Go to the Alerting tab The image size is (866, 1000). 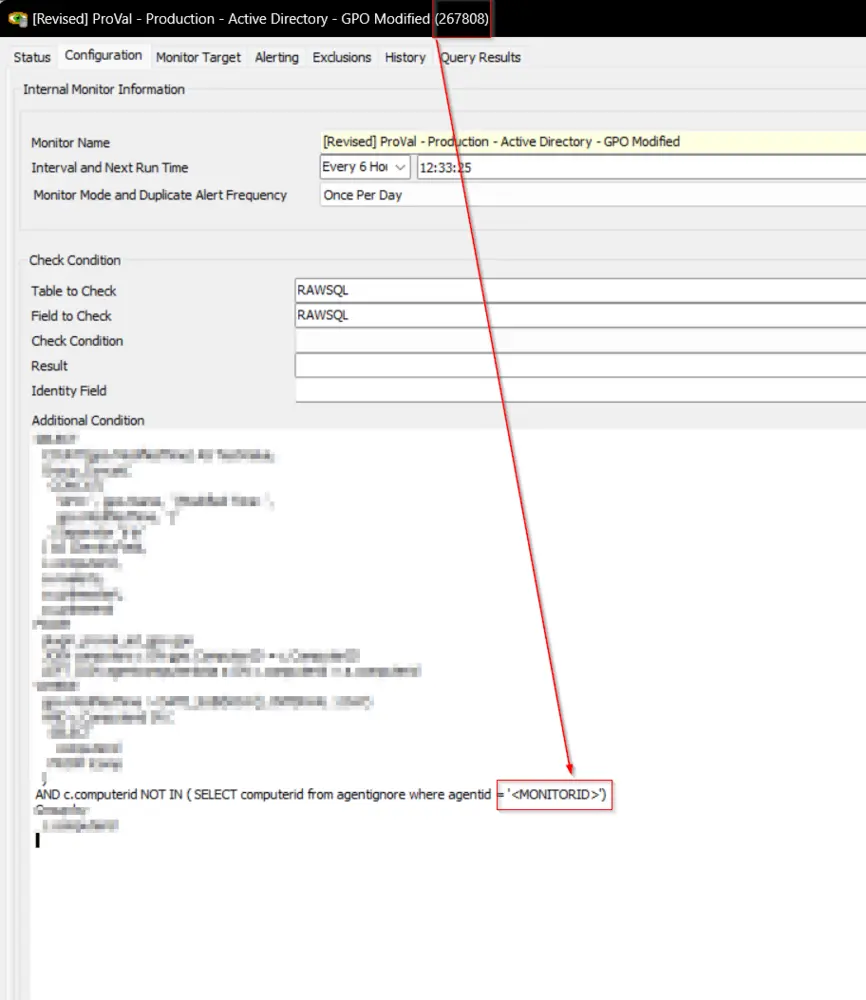click(x=277, y=57)
